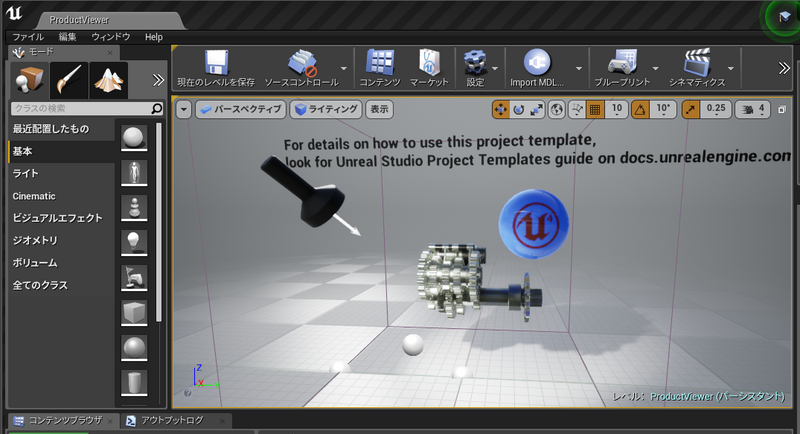Select the Cinematic category
The height and width of the screenshot is (434, 800).
(x=61, y=196)
